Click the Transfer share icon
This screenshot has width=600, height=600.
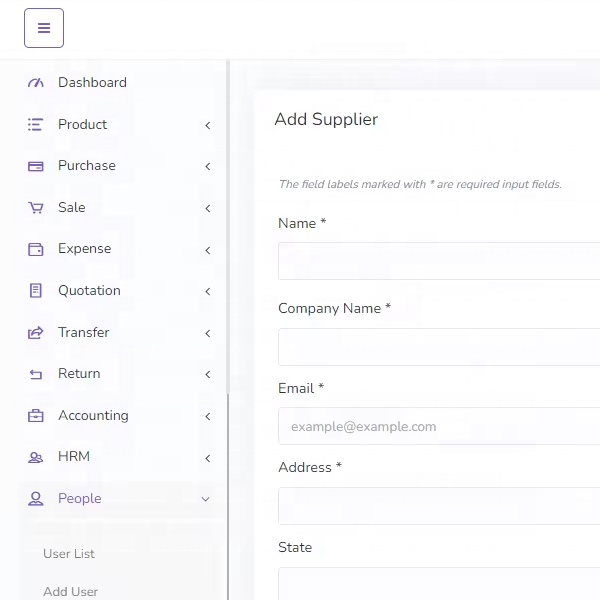(x=36, y=333)
